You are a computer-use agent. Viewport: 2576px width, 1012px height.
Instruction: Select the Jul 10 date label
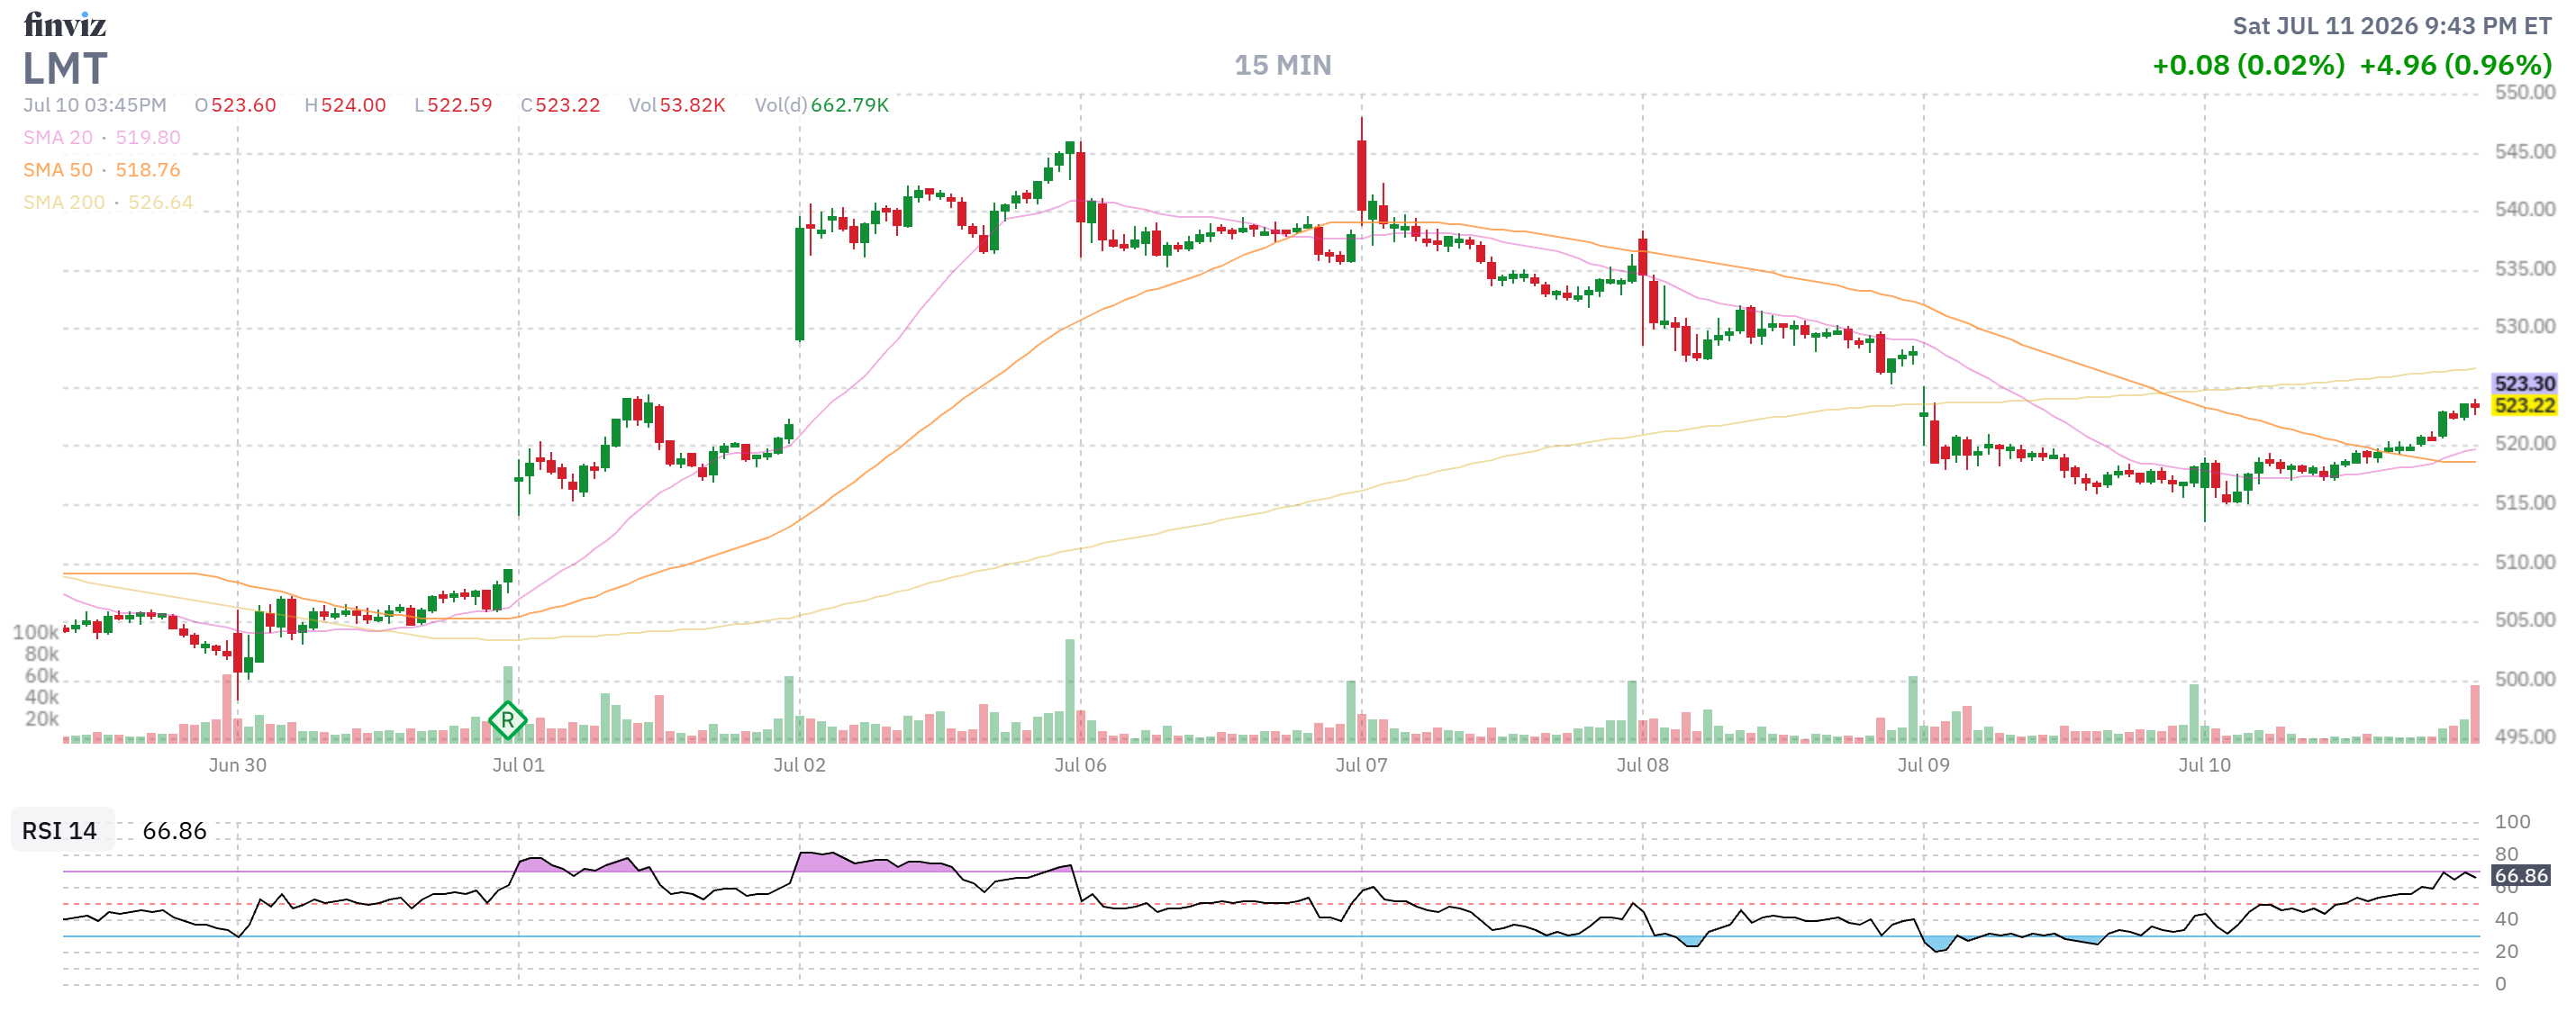point(2204,765)
